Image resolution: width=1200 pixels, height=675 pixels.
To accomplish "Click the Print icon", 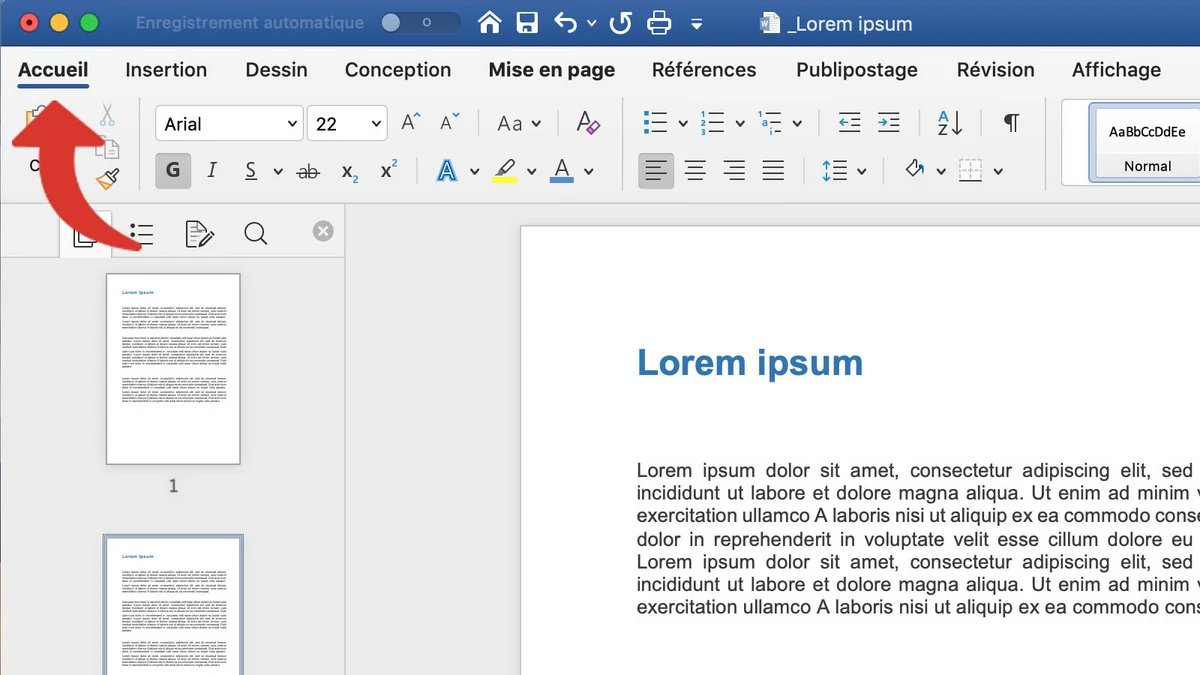I will pos(658,23).
